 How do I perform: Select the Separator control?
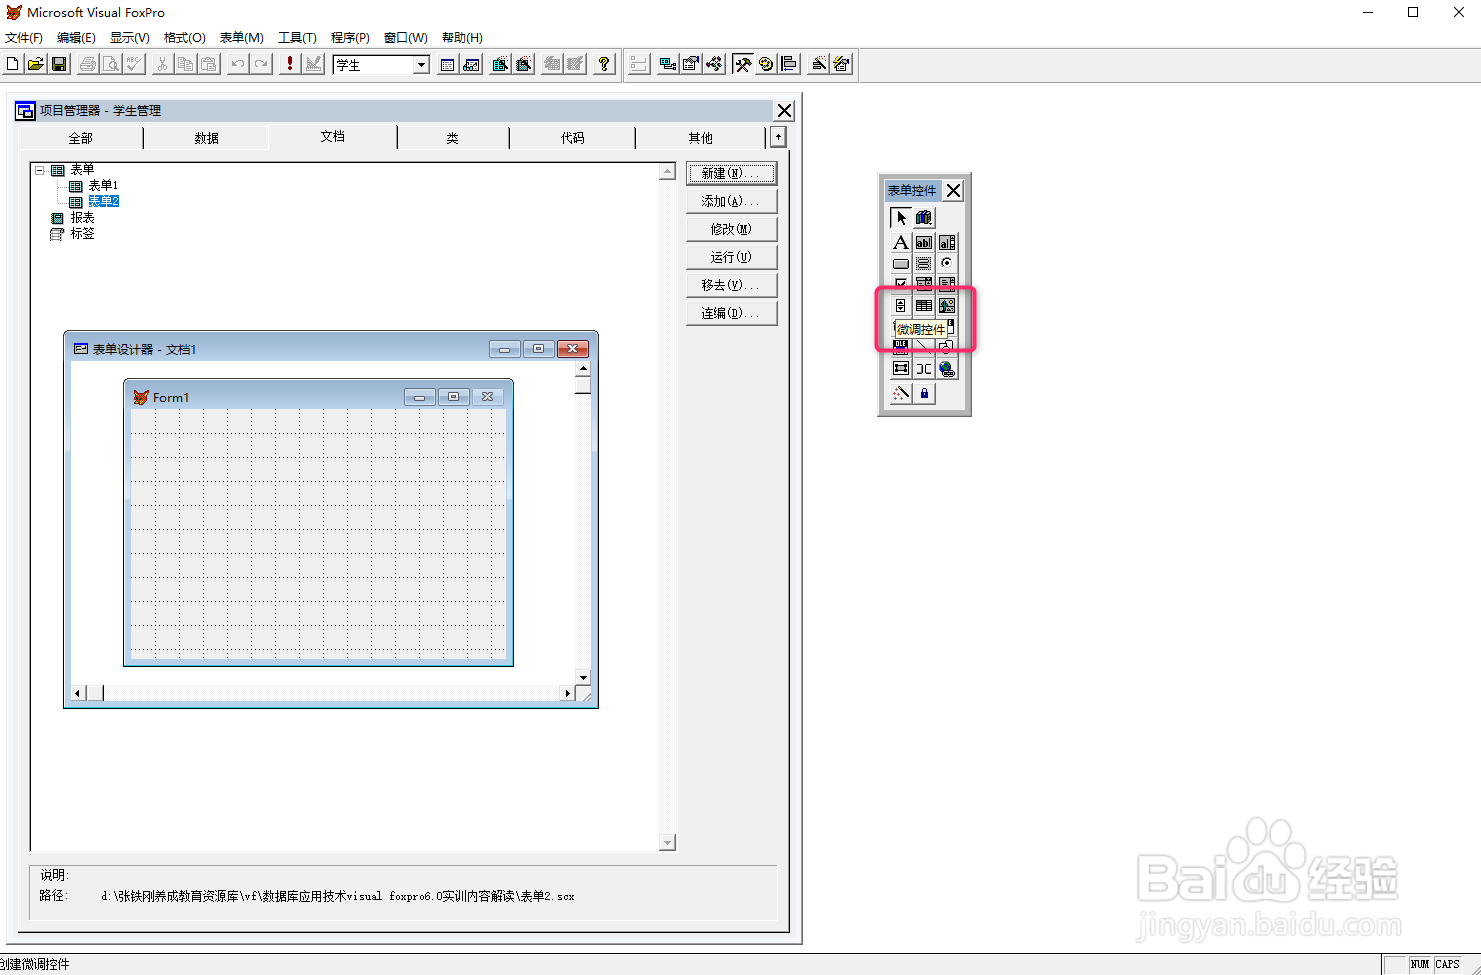point(924,368)
